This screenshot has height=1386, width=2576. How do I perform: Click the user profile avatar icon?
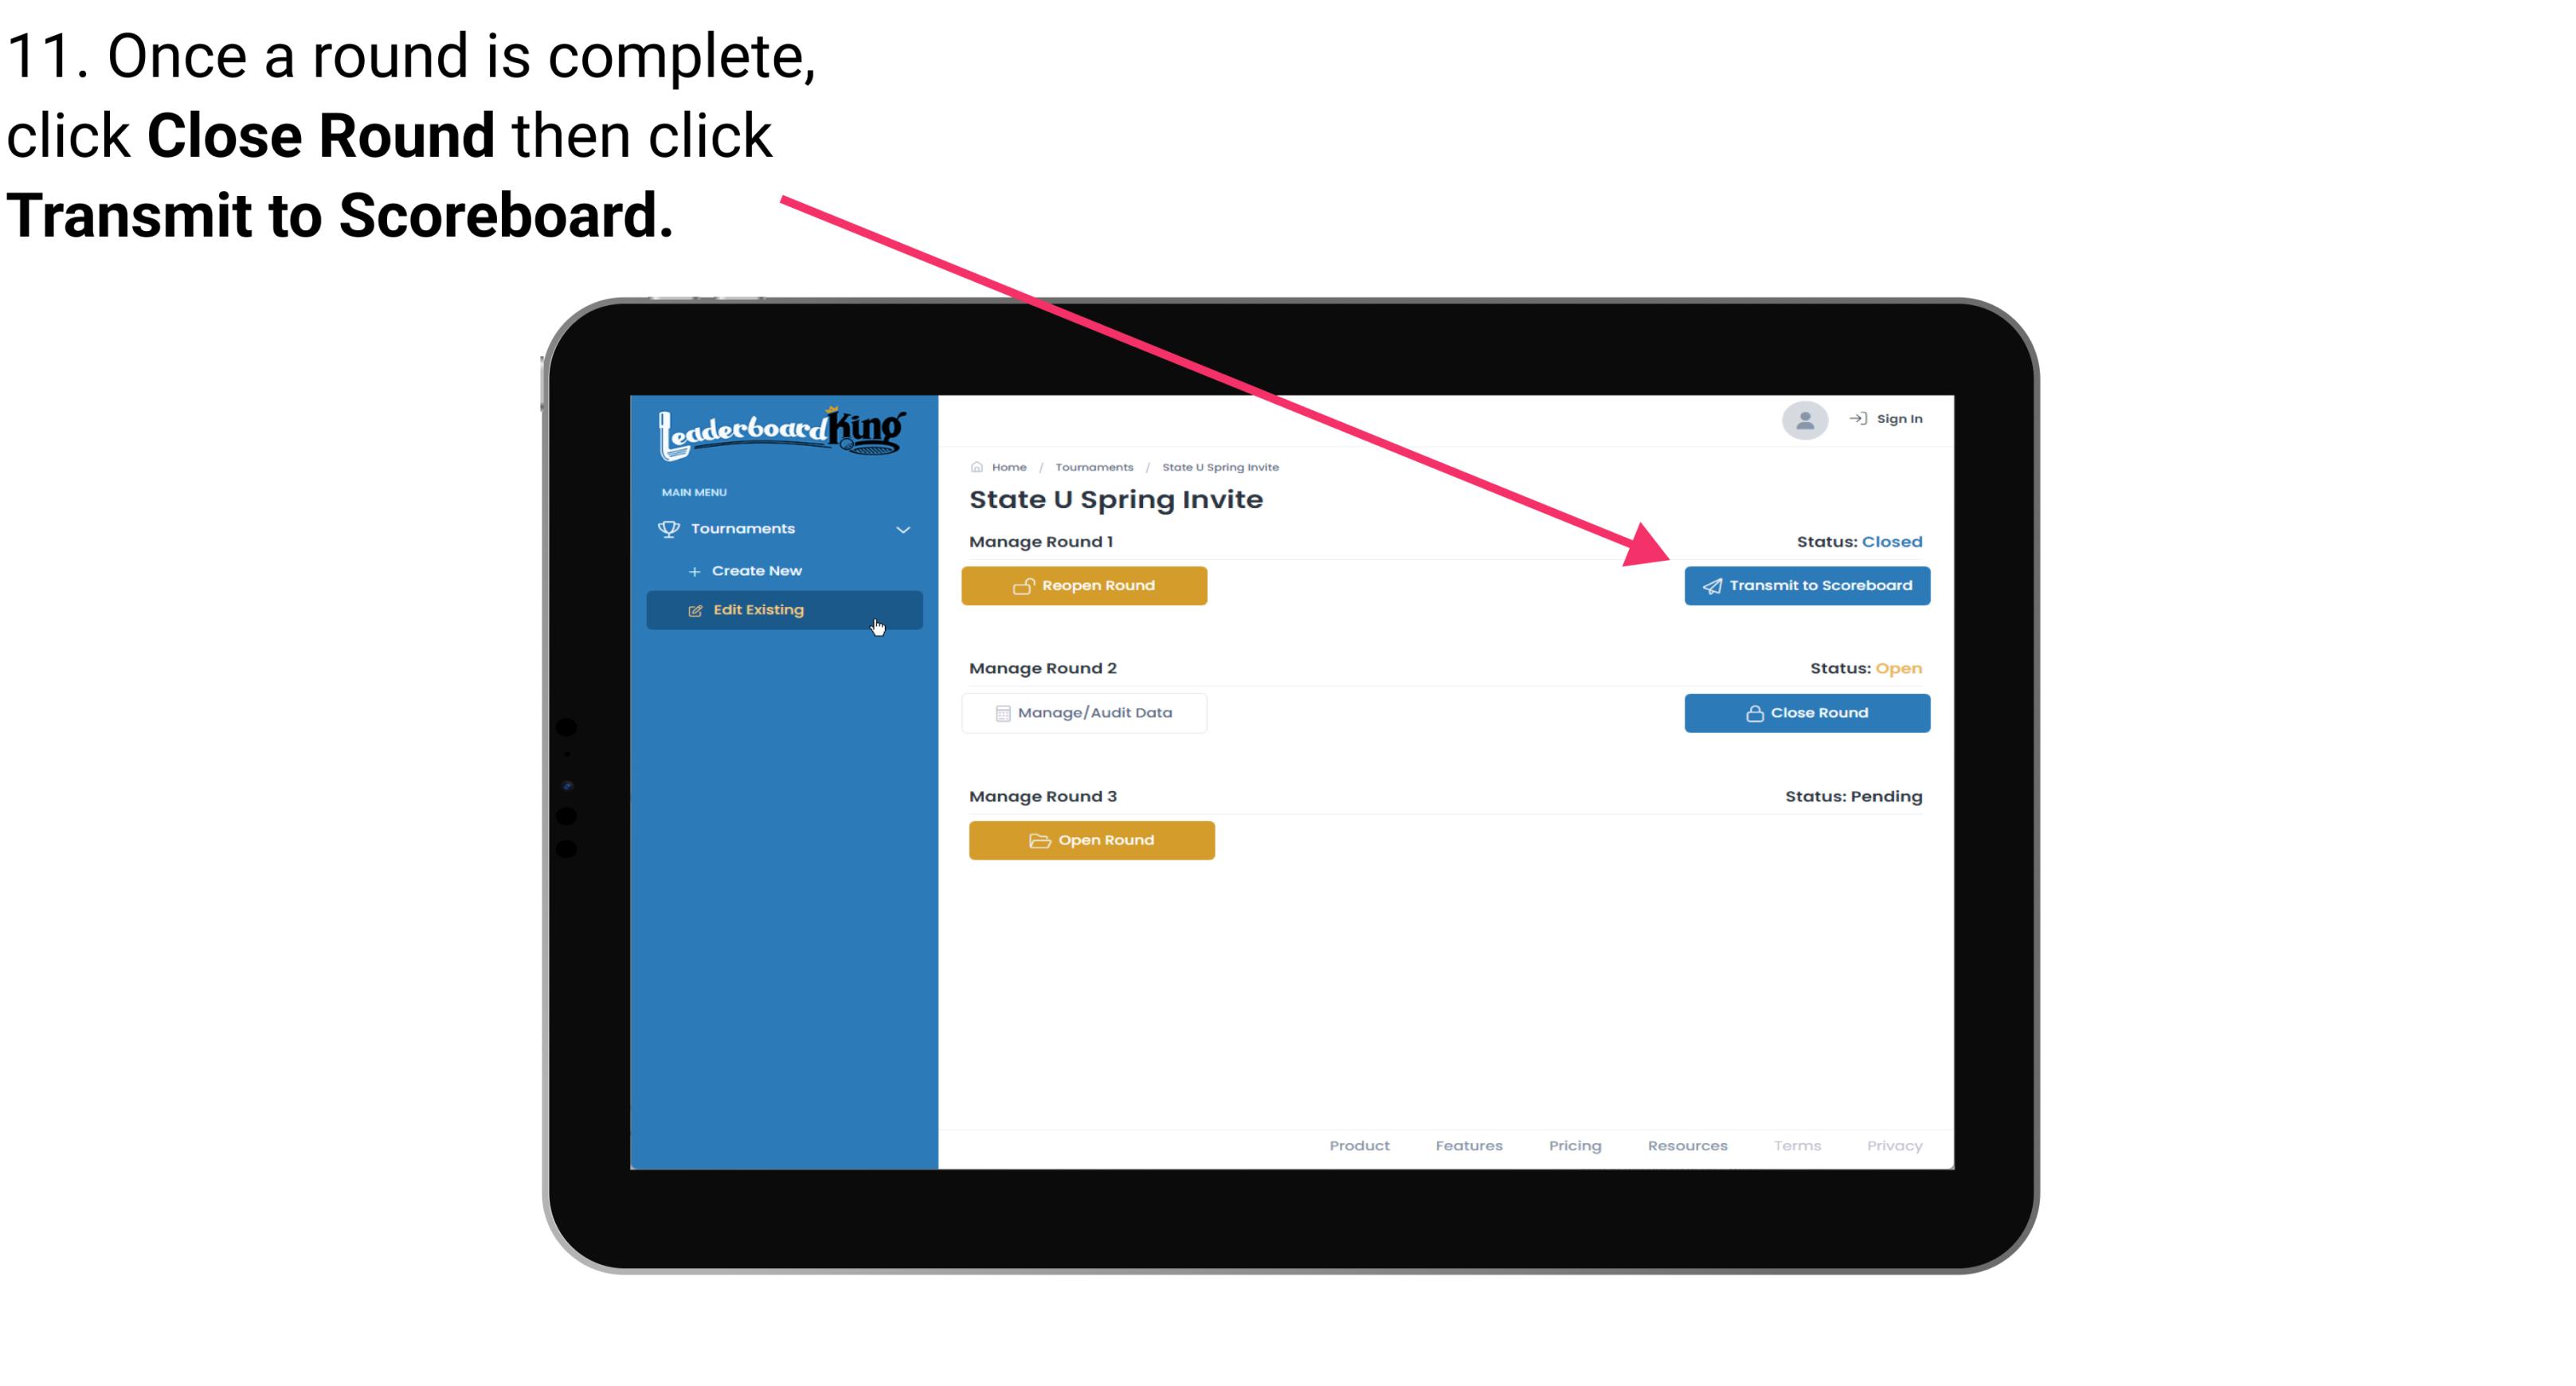[x=1802, y=423]
